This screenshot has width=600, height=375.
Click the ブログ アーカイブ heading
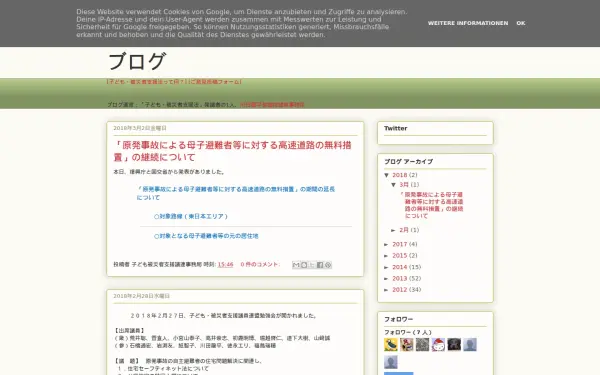pos(408,161)
